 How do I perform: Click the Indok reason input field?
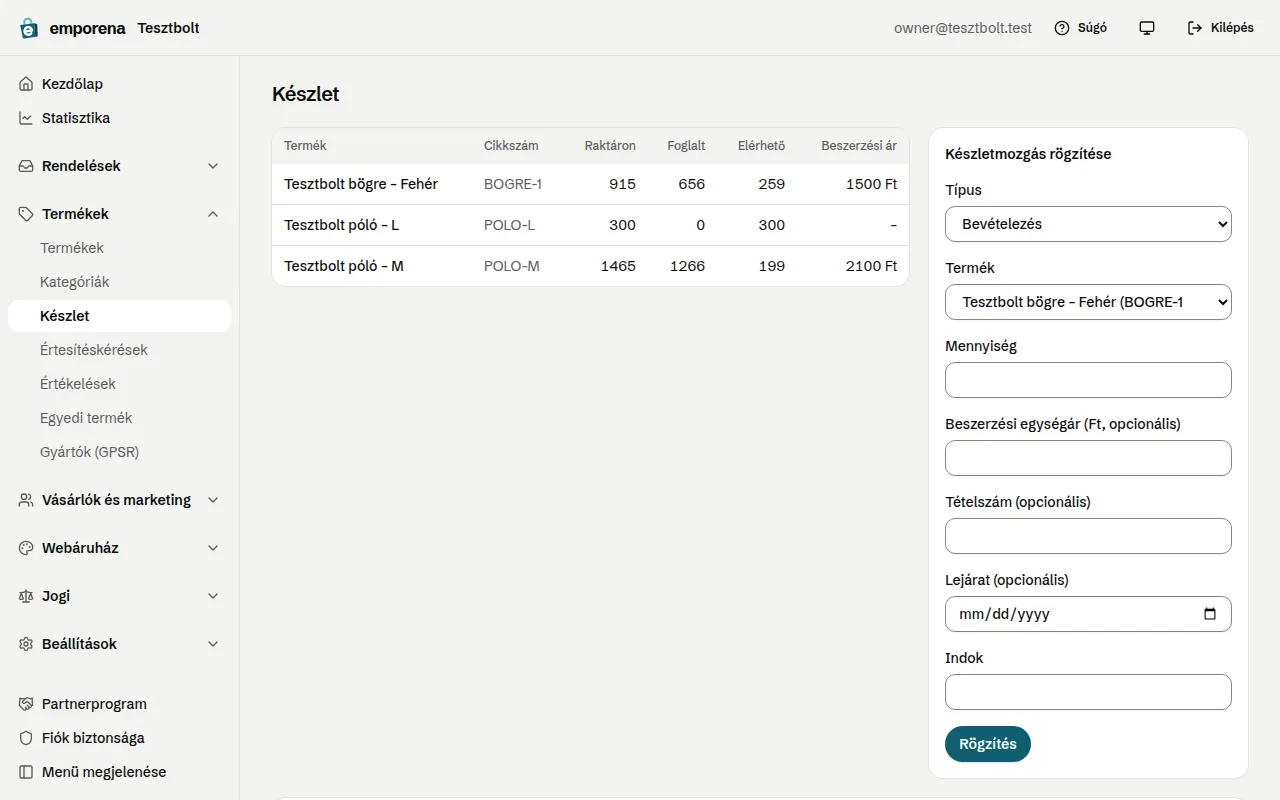click(x=1088, y=692)
